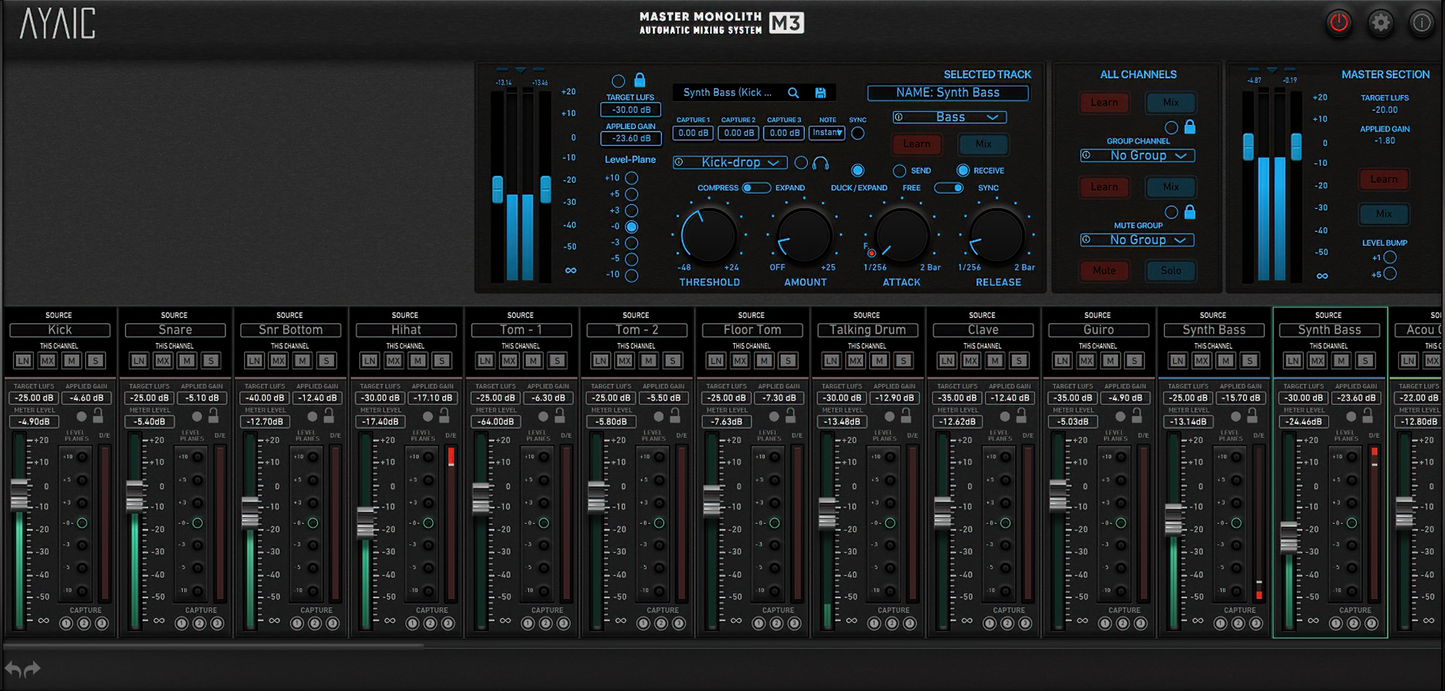Click the save disk icon in Selected Track panel
Image resolution: width=1445 pixels, height=691 pixels.
click(x=821, y=92)
